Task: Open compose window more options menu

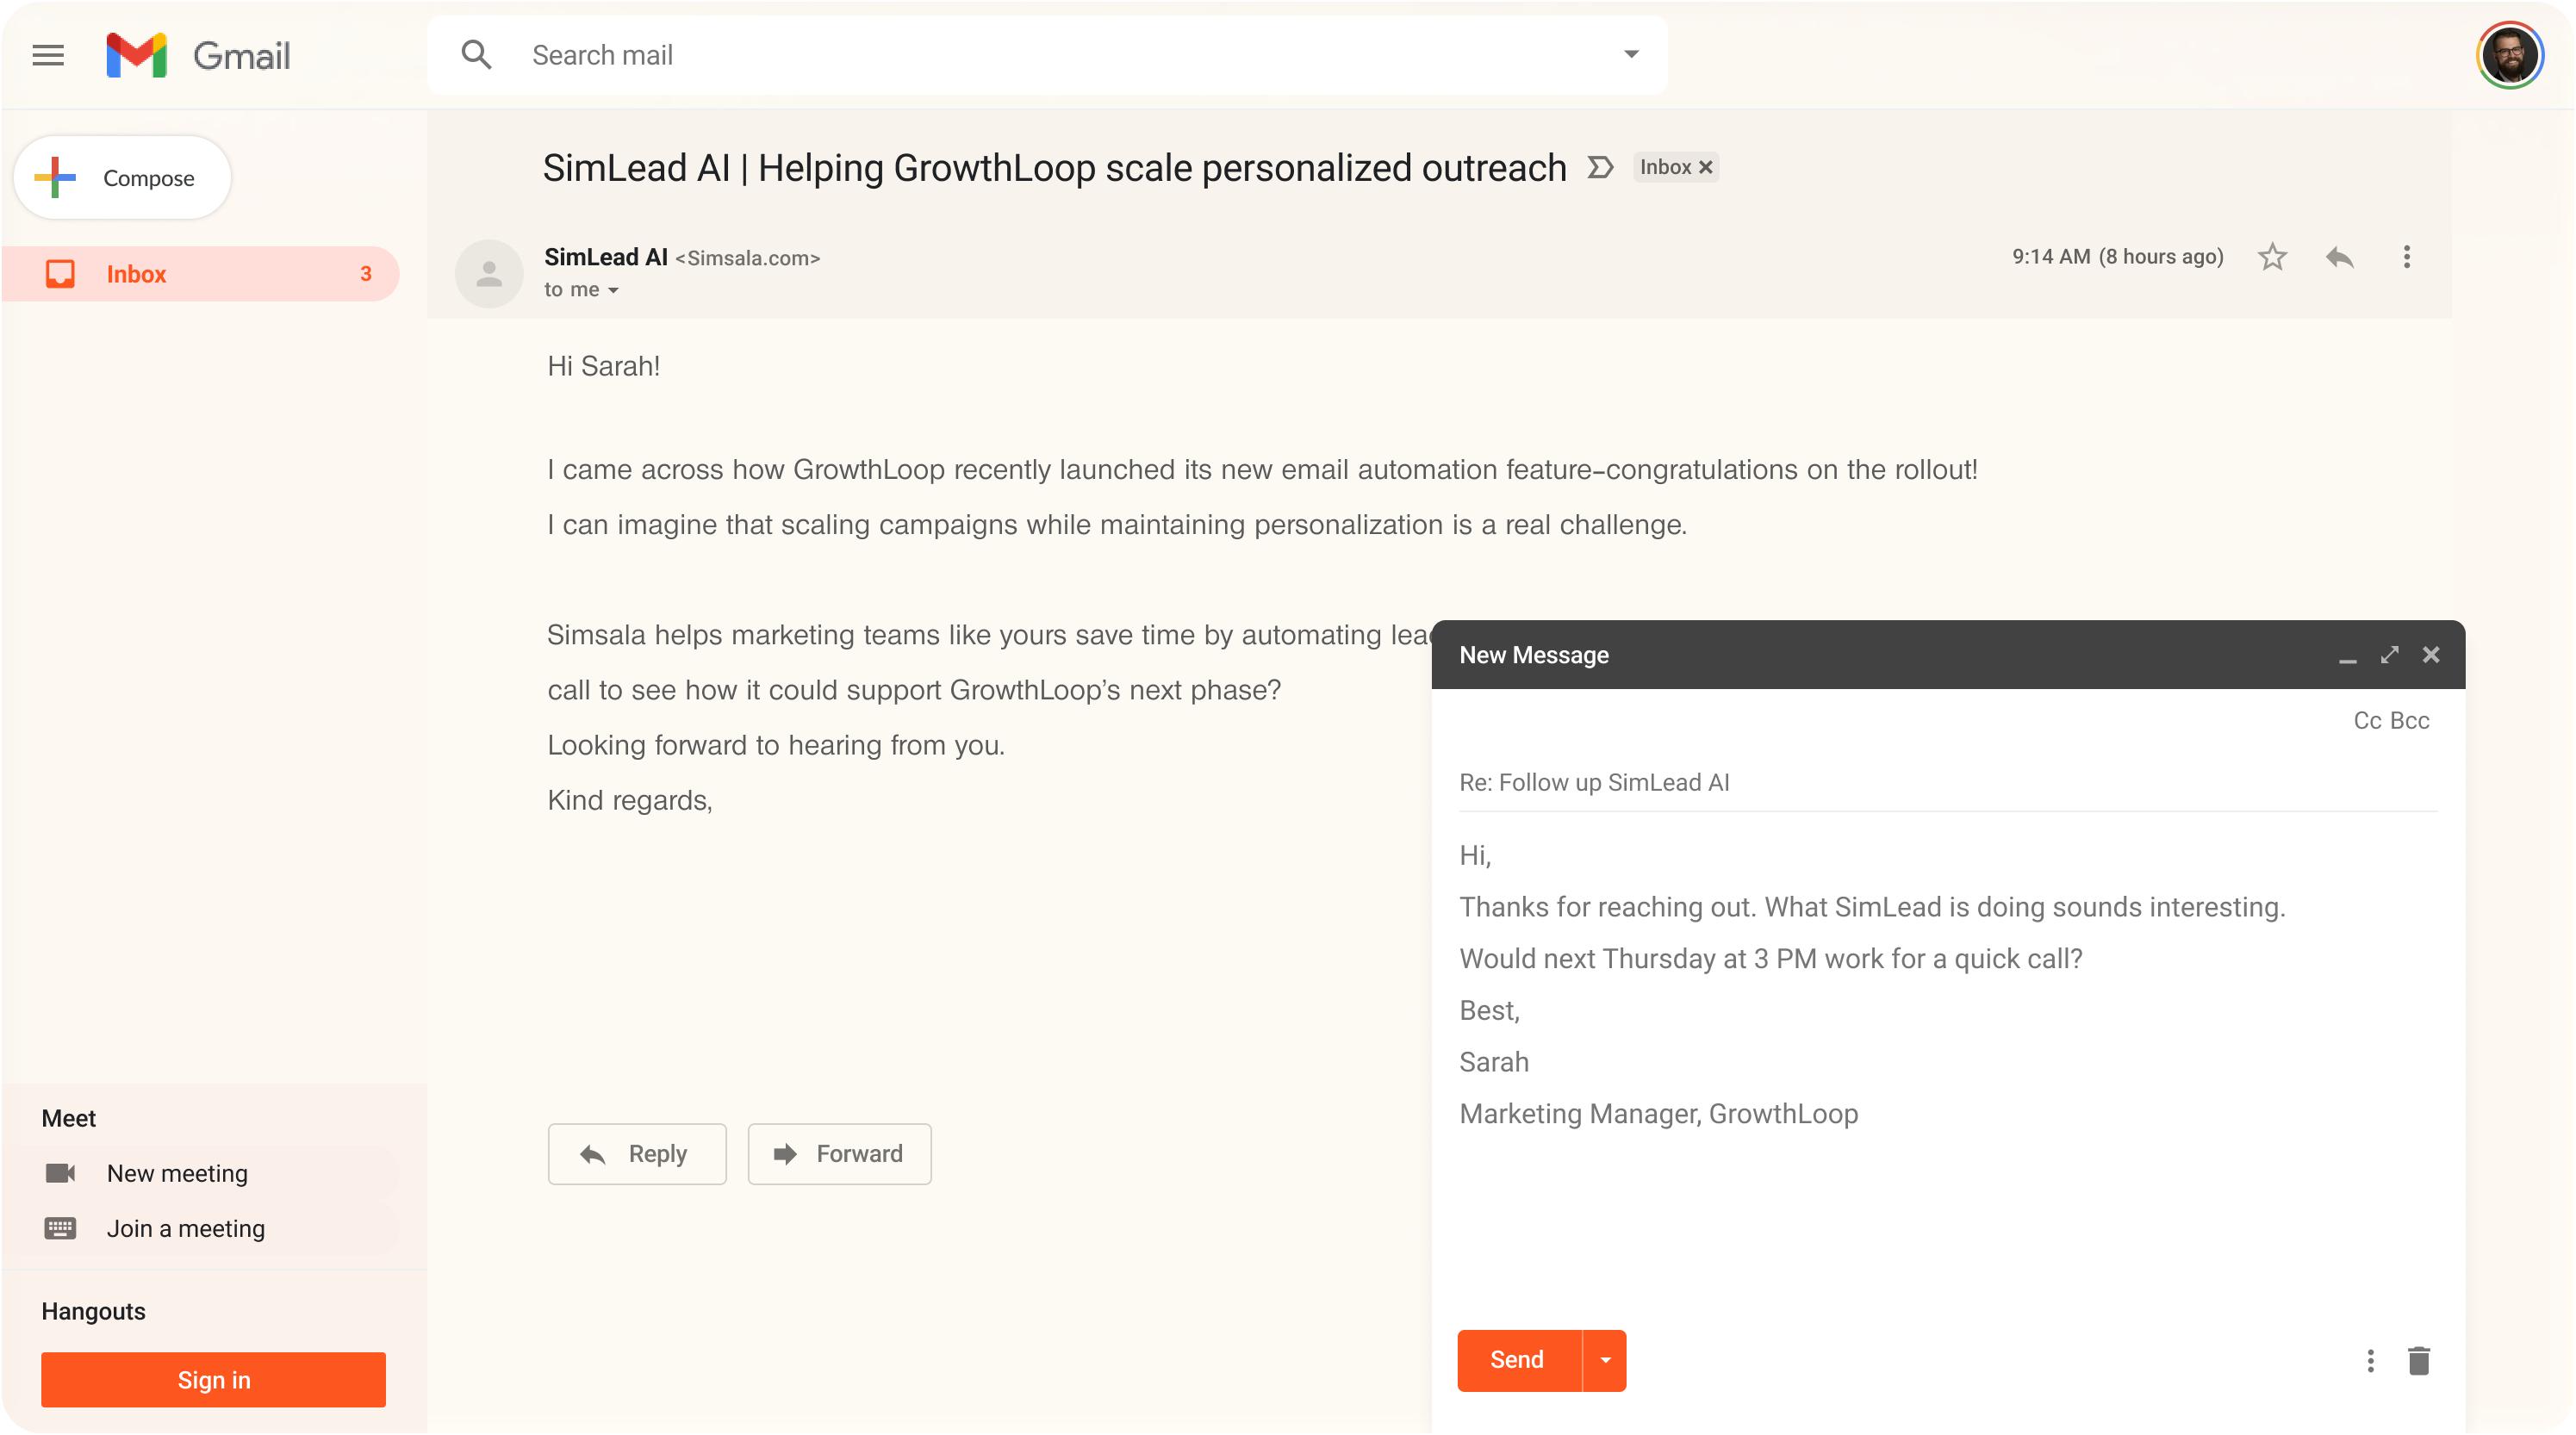Action: [x=2370, y=1360]
